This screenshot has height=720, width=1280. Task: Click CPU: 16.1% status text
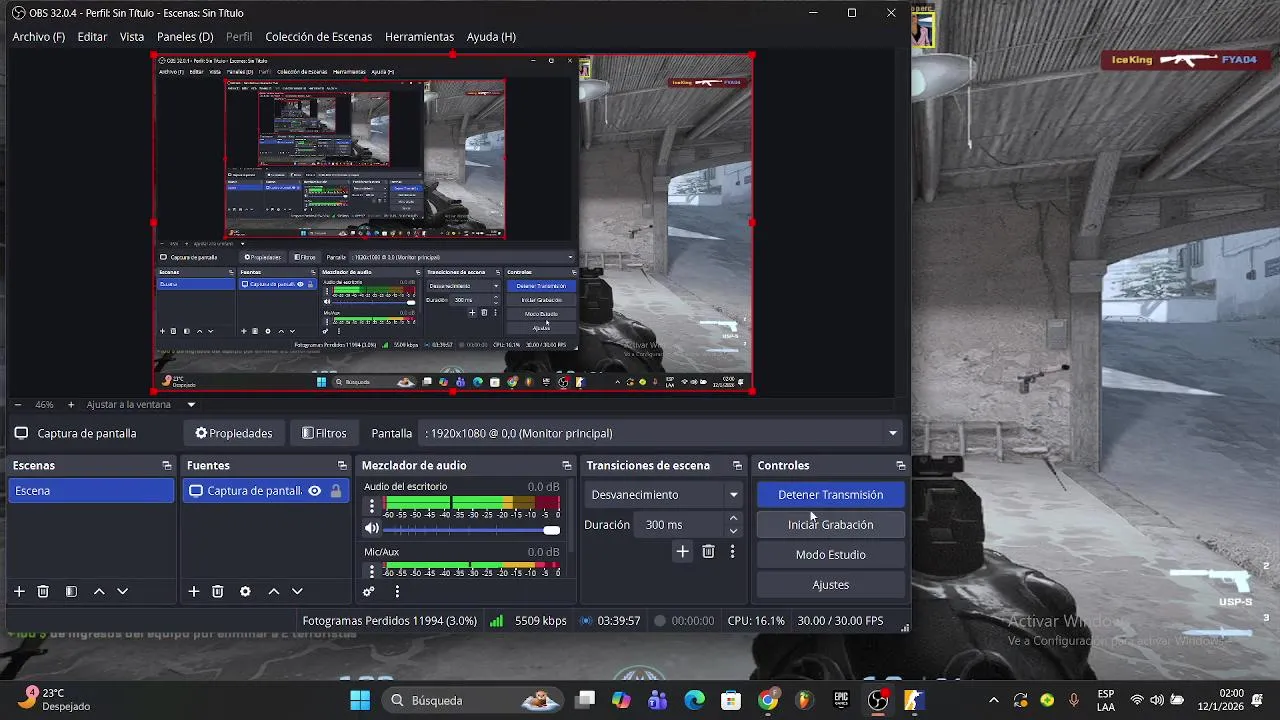(756, 621)
